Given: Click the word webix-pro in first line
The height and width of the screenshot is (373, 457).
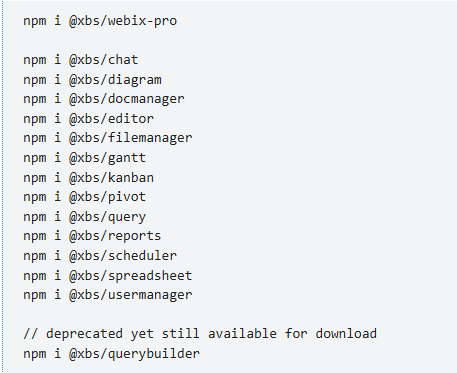Looking at the screenshot, I should 142,21.
